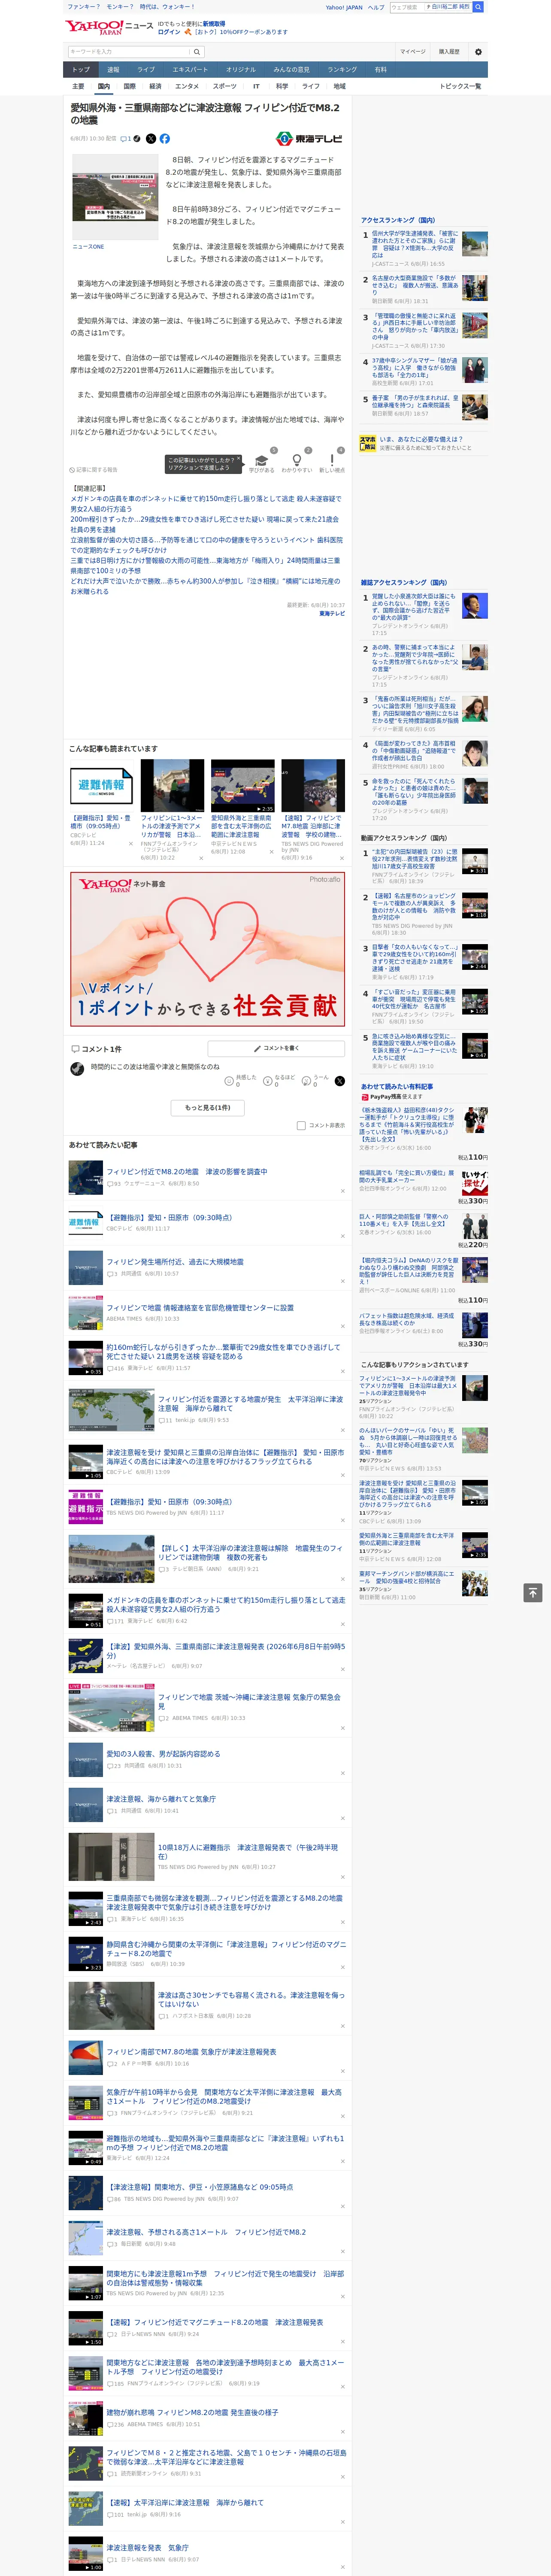This screenshot has width=551, height=2576.
Task: Open access ranking item 1 信州大学
Action: pos(415,244)
